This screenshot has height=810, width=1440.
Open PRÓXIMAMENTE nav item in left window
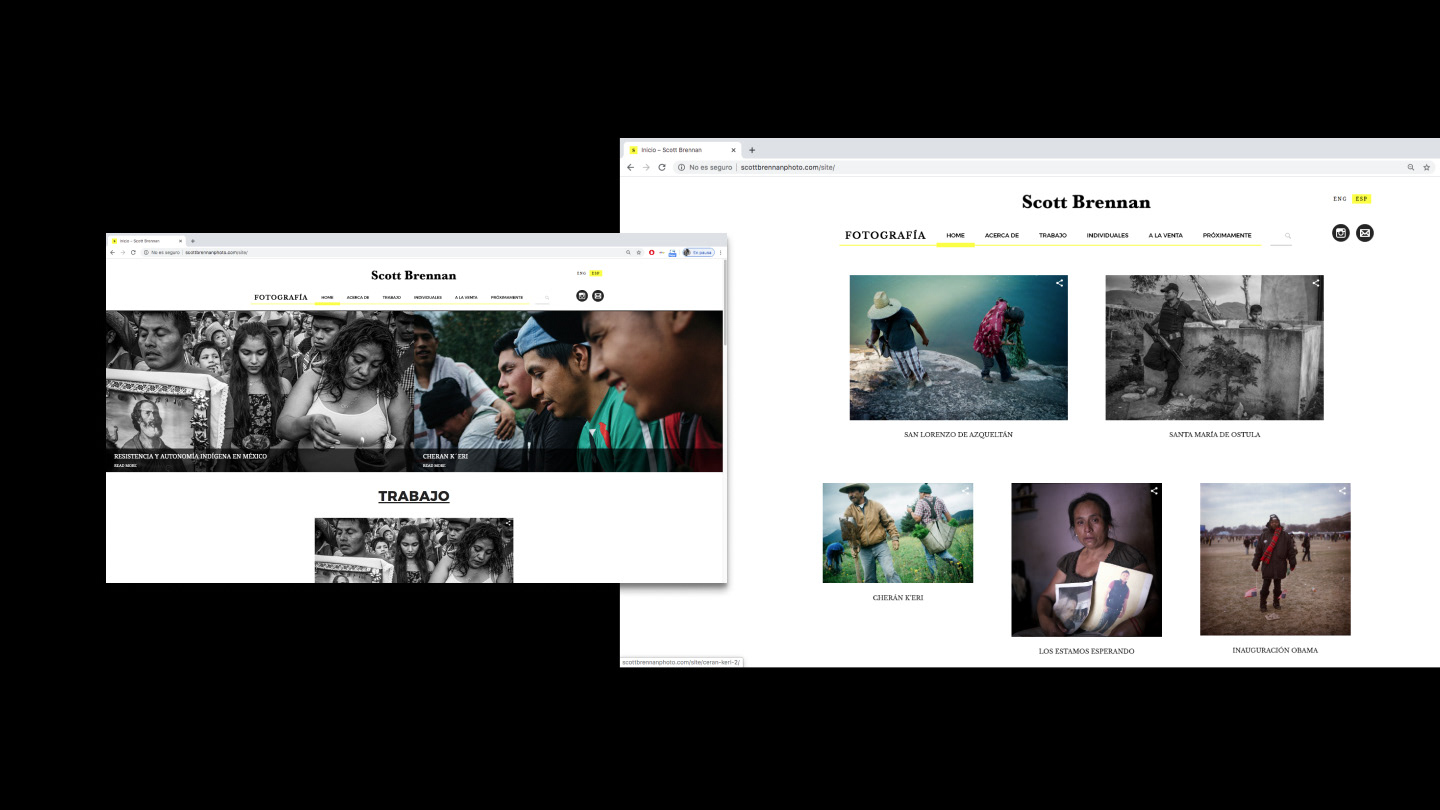click(507, 297)
